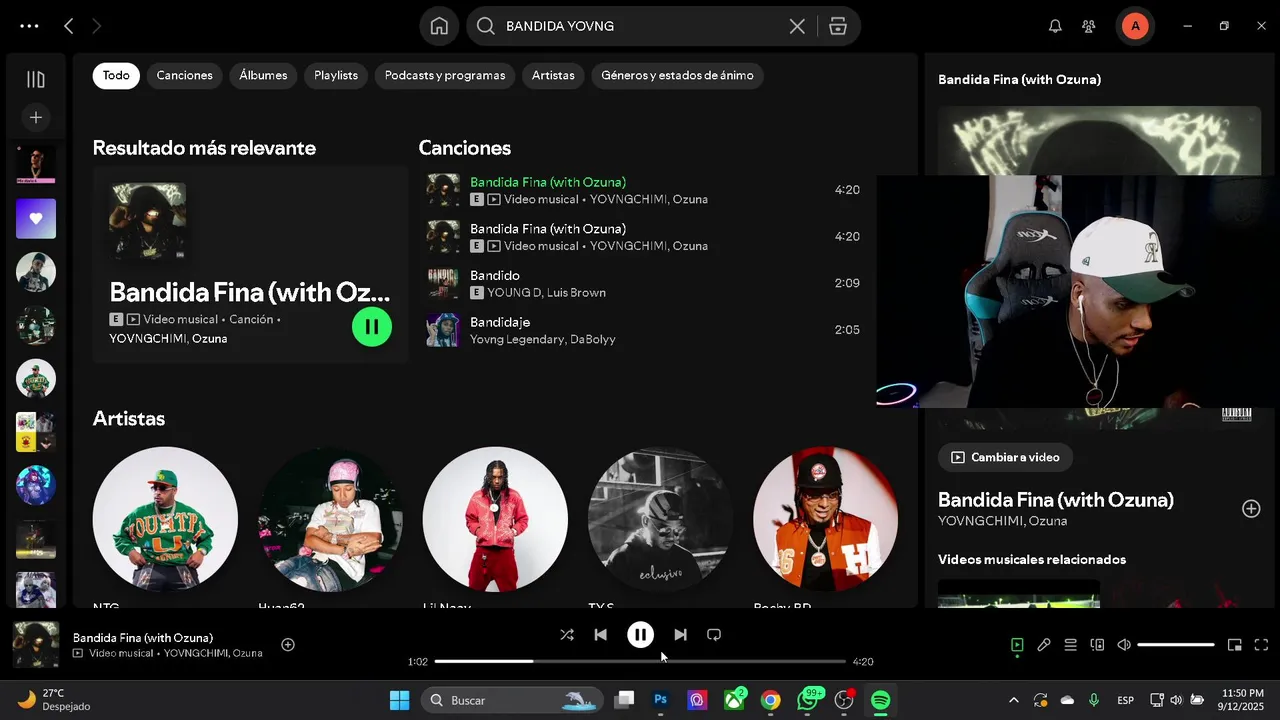Open the artist in orange 16 jacket
Screen dimensions: 1280x720
pyautogui.click(x=825, y=519)
